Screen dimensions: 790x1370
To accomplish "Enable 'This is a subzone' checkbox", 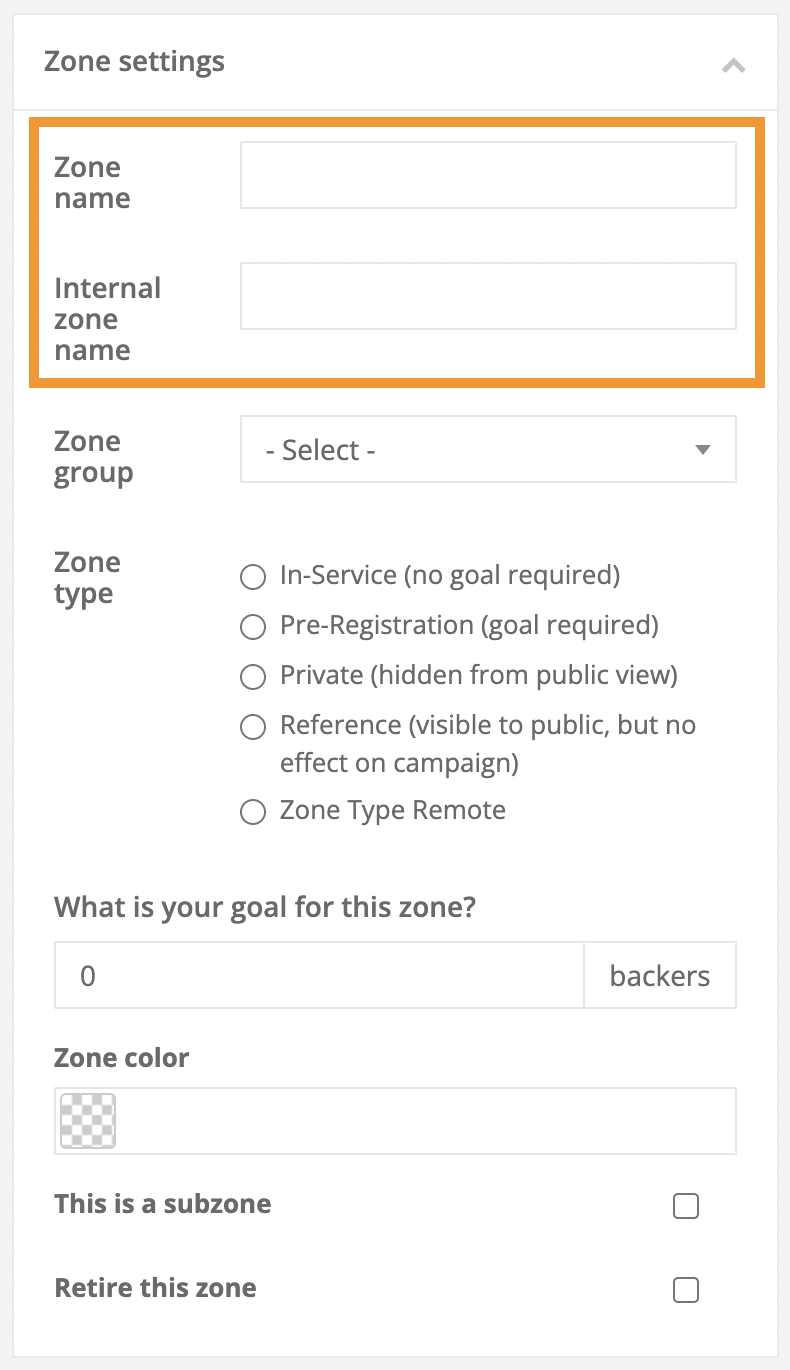I will pos(686,1206).
